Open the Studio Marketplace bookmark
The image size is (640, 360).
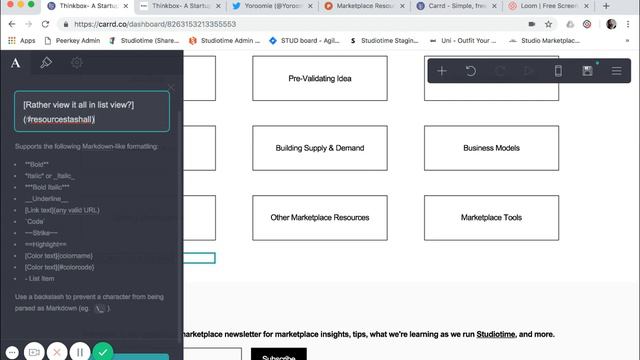coord(545,40)
